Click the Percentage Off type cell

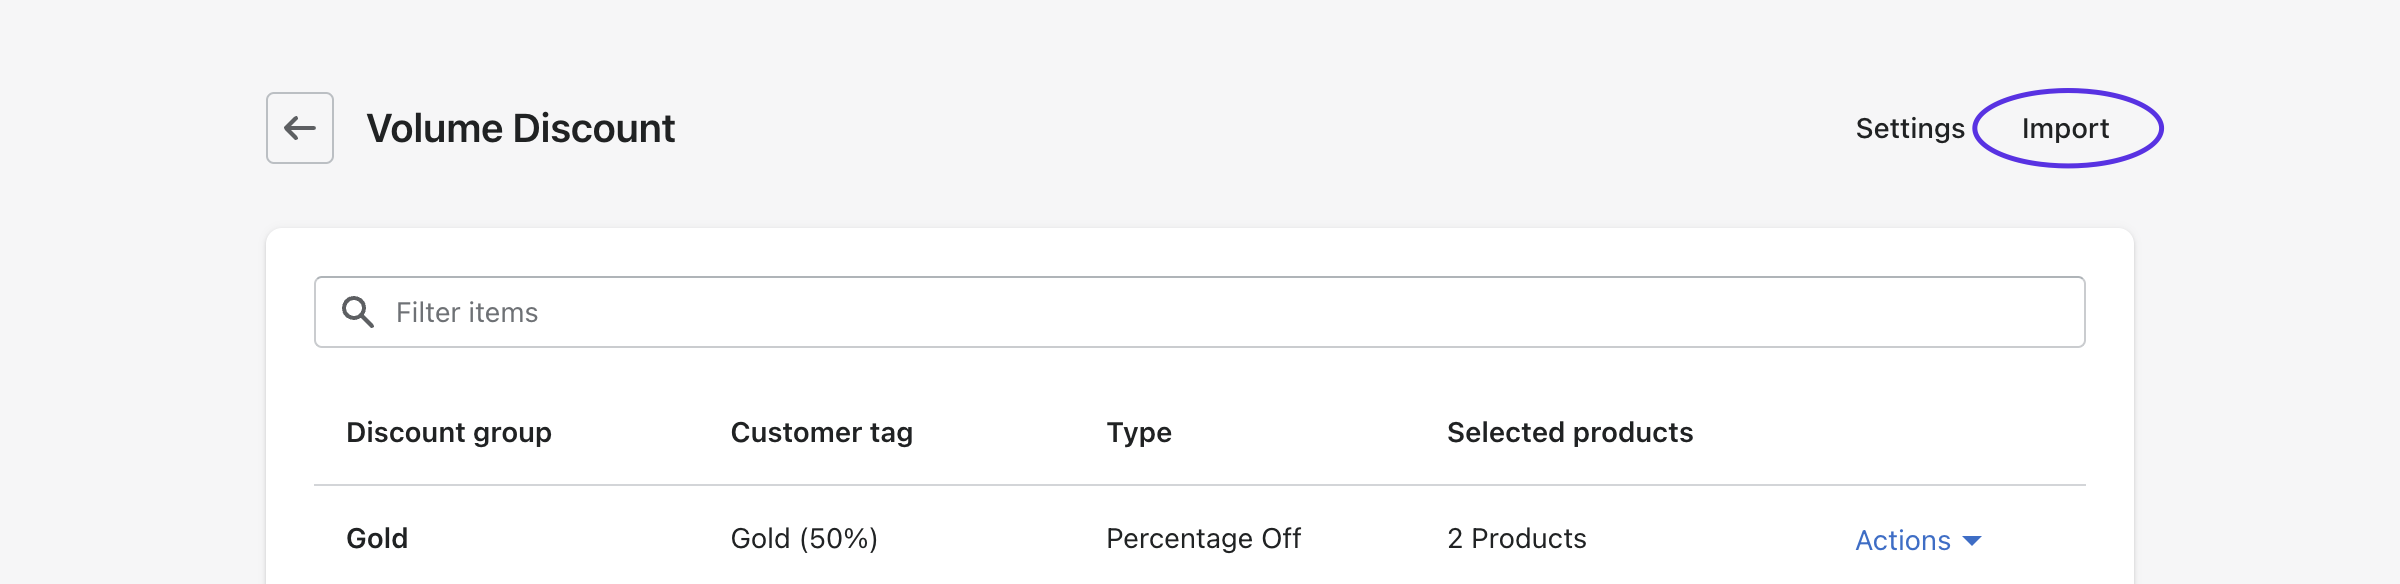(x=1203, y=538)
